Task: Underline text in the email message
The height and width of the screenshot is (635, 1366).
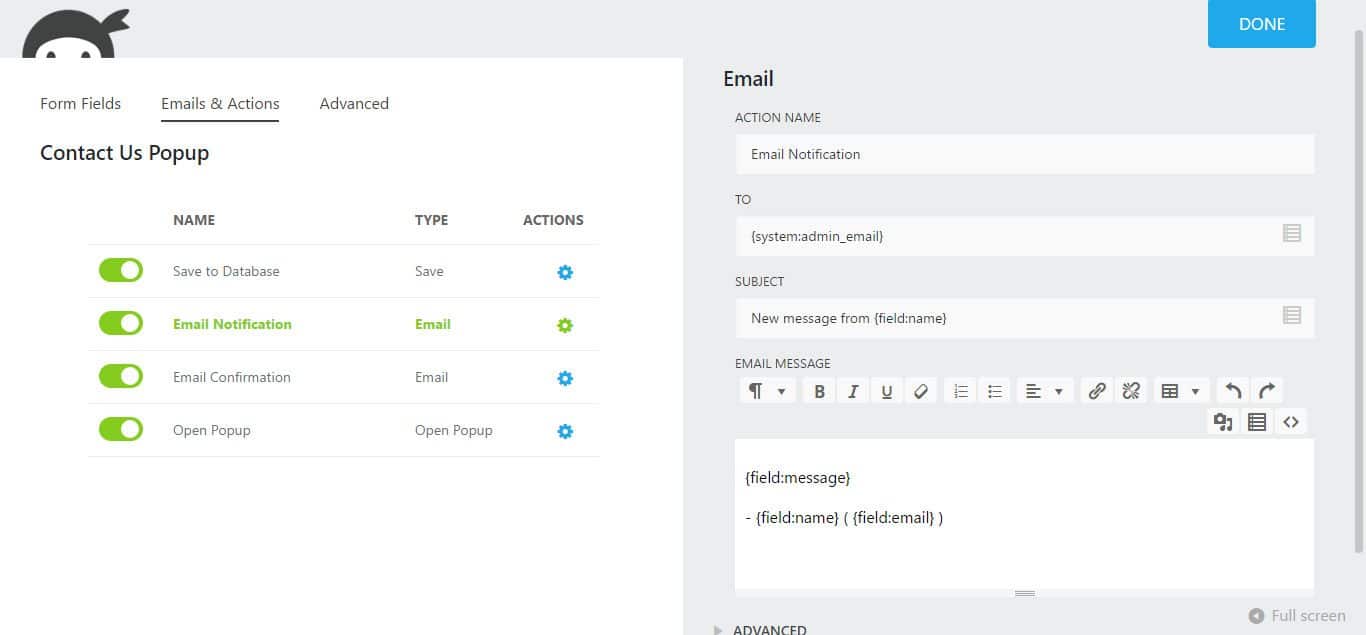Action: 887,390
